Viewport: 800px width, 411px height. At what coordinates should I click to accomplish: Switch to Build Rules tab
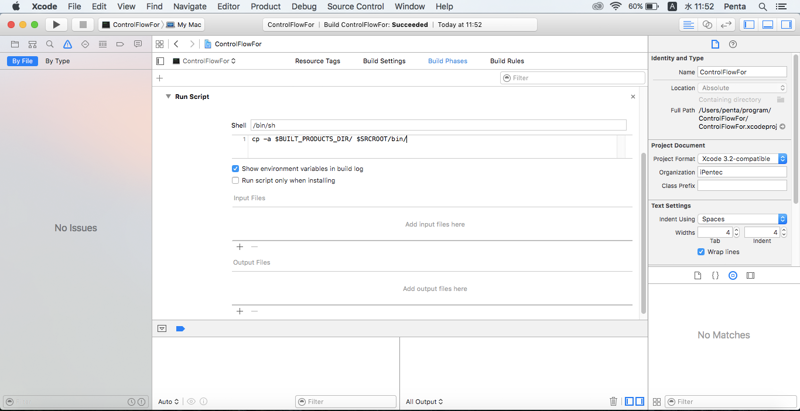coord(507,61)
